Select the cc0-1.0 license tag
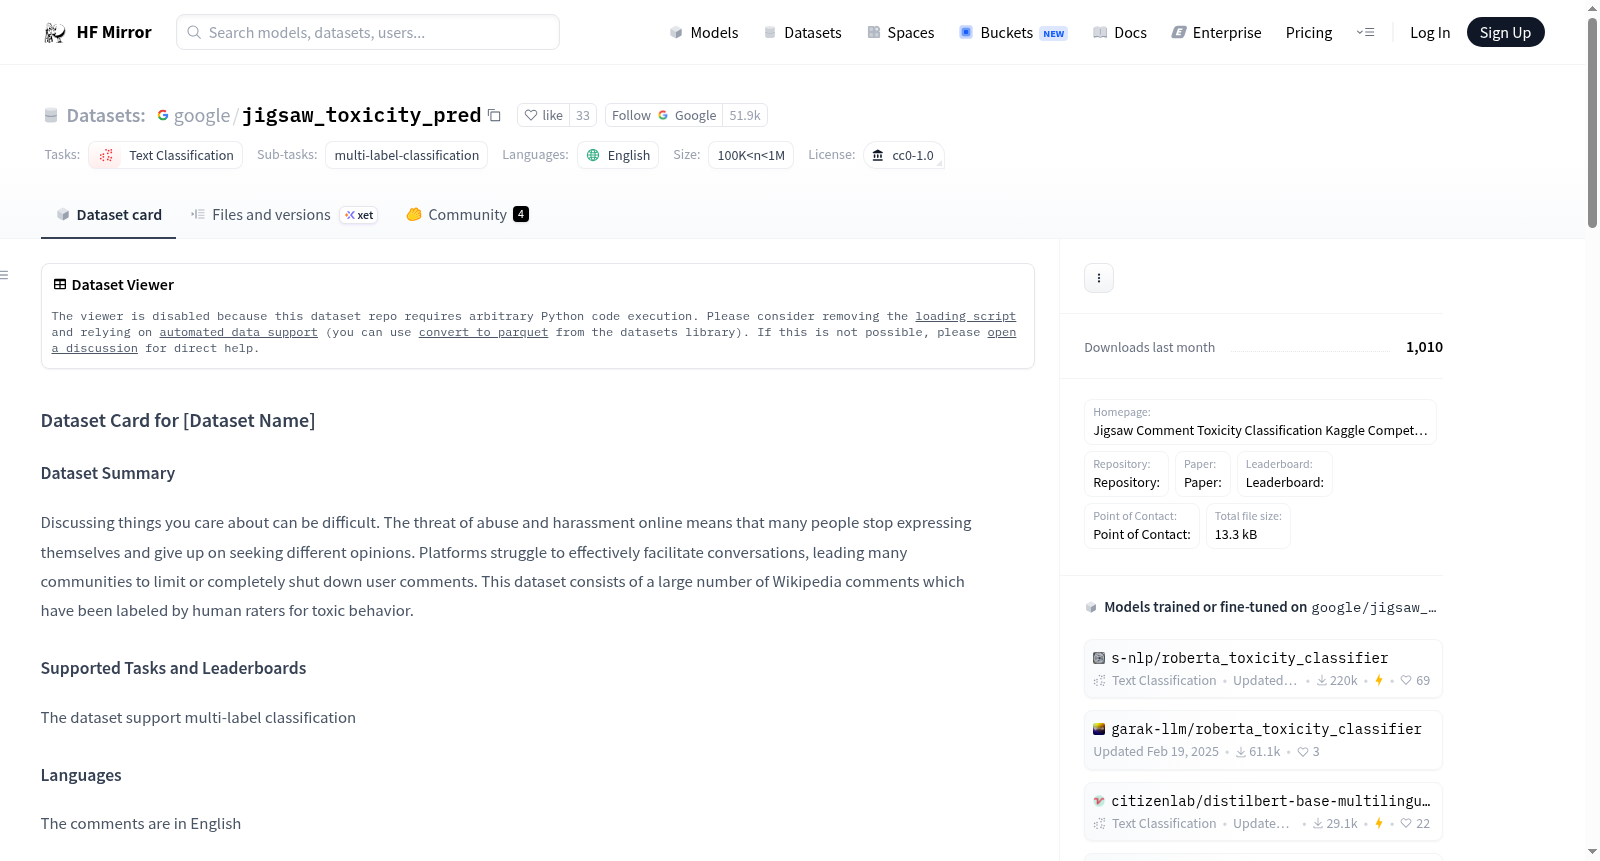The height and width of the screenshot is (861, 1600). coord(904,155)
